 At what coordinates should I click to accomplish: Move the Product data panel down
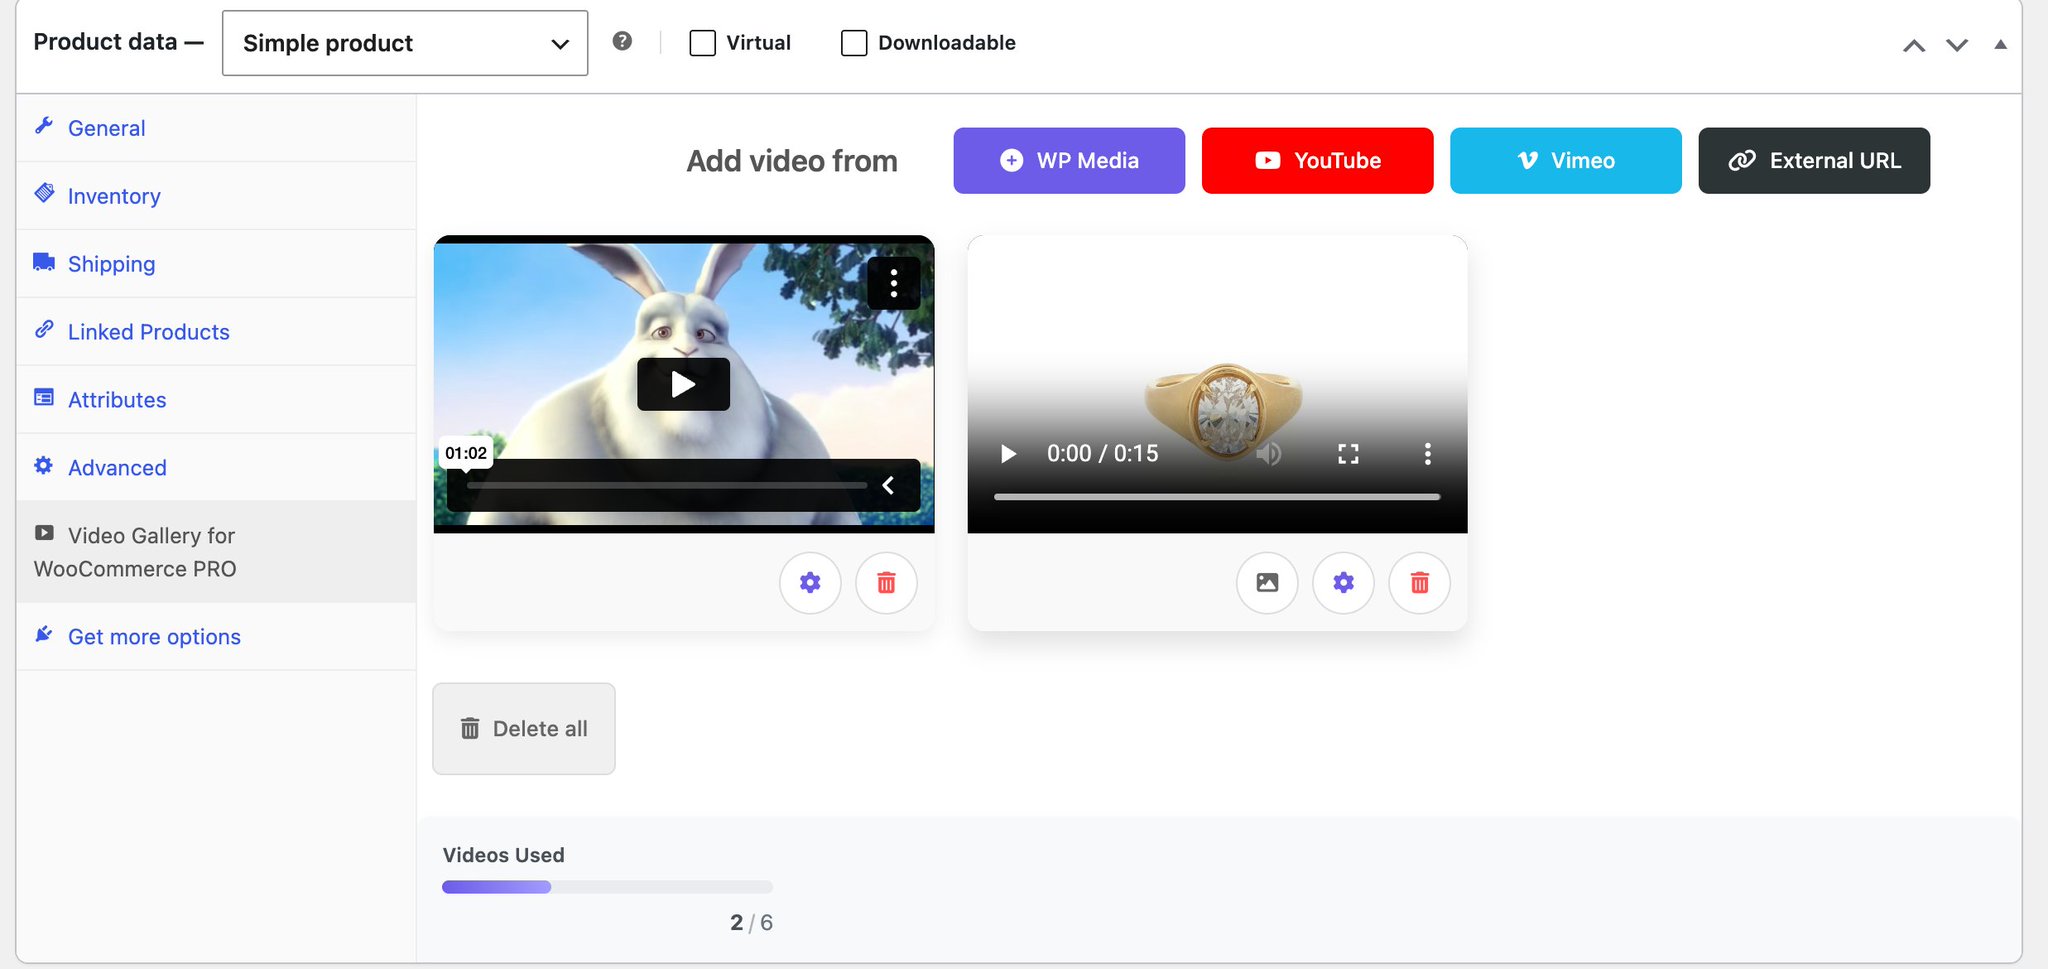point(1957,45)
